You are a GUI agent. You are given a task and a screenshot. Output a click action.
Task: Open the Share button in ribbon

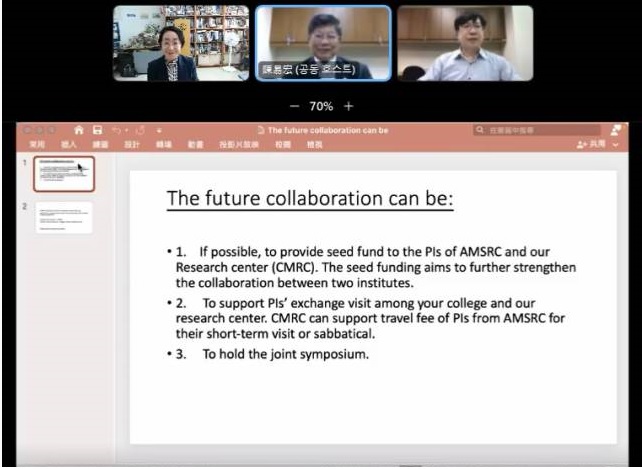click(593, 145)
